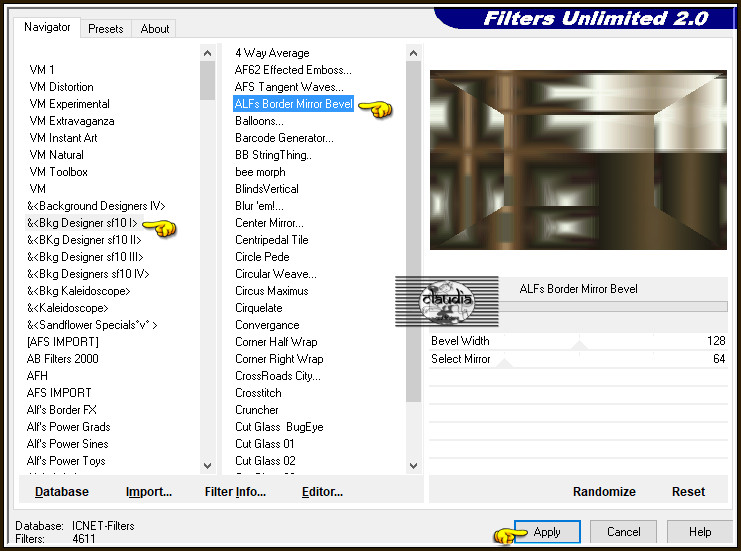Image resolution: width=741 pixels, height=551 pixels.
Task: Select Centripedal Tile filter
Action: tap(272, 240)
